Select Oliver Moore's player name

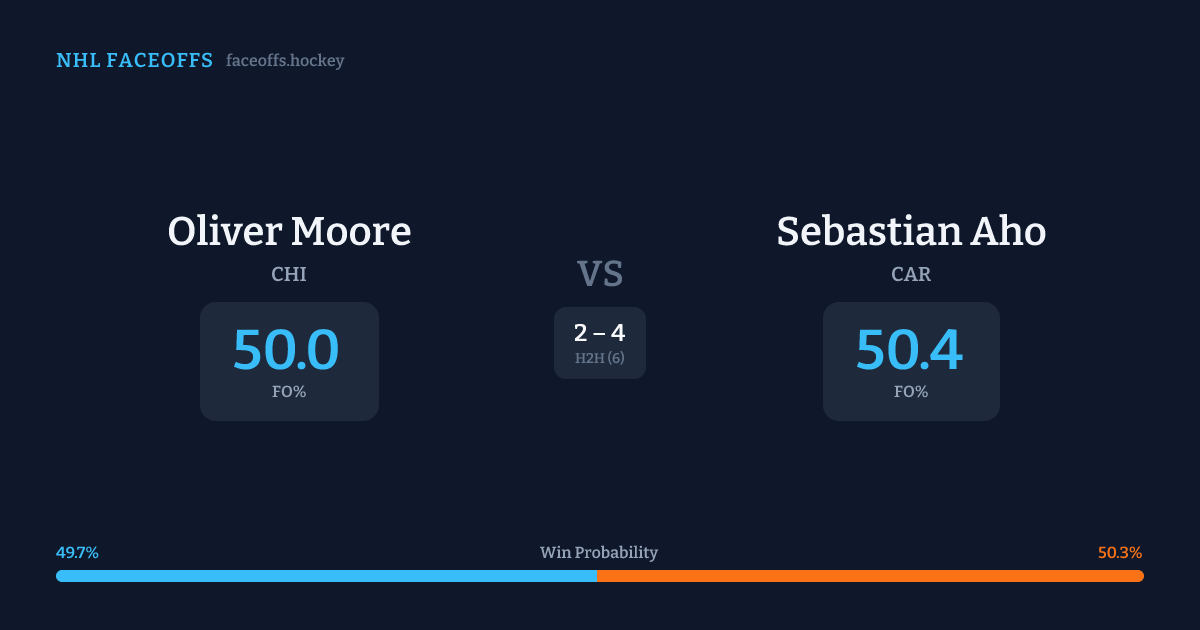(x=289, y=231)
